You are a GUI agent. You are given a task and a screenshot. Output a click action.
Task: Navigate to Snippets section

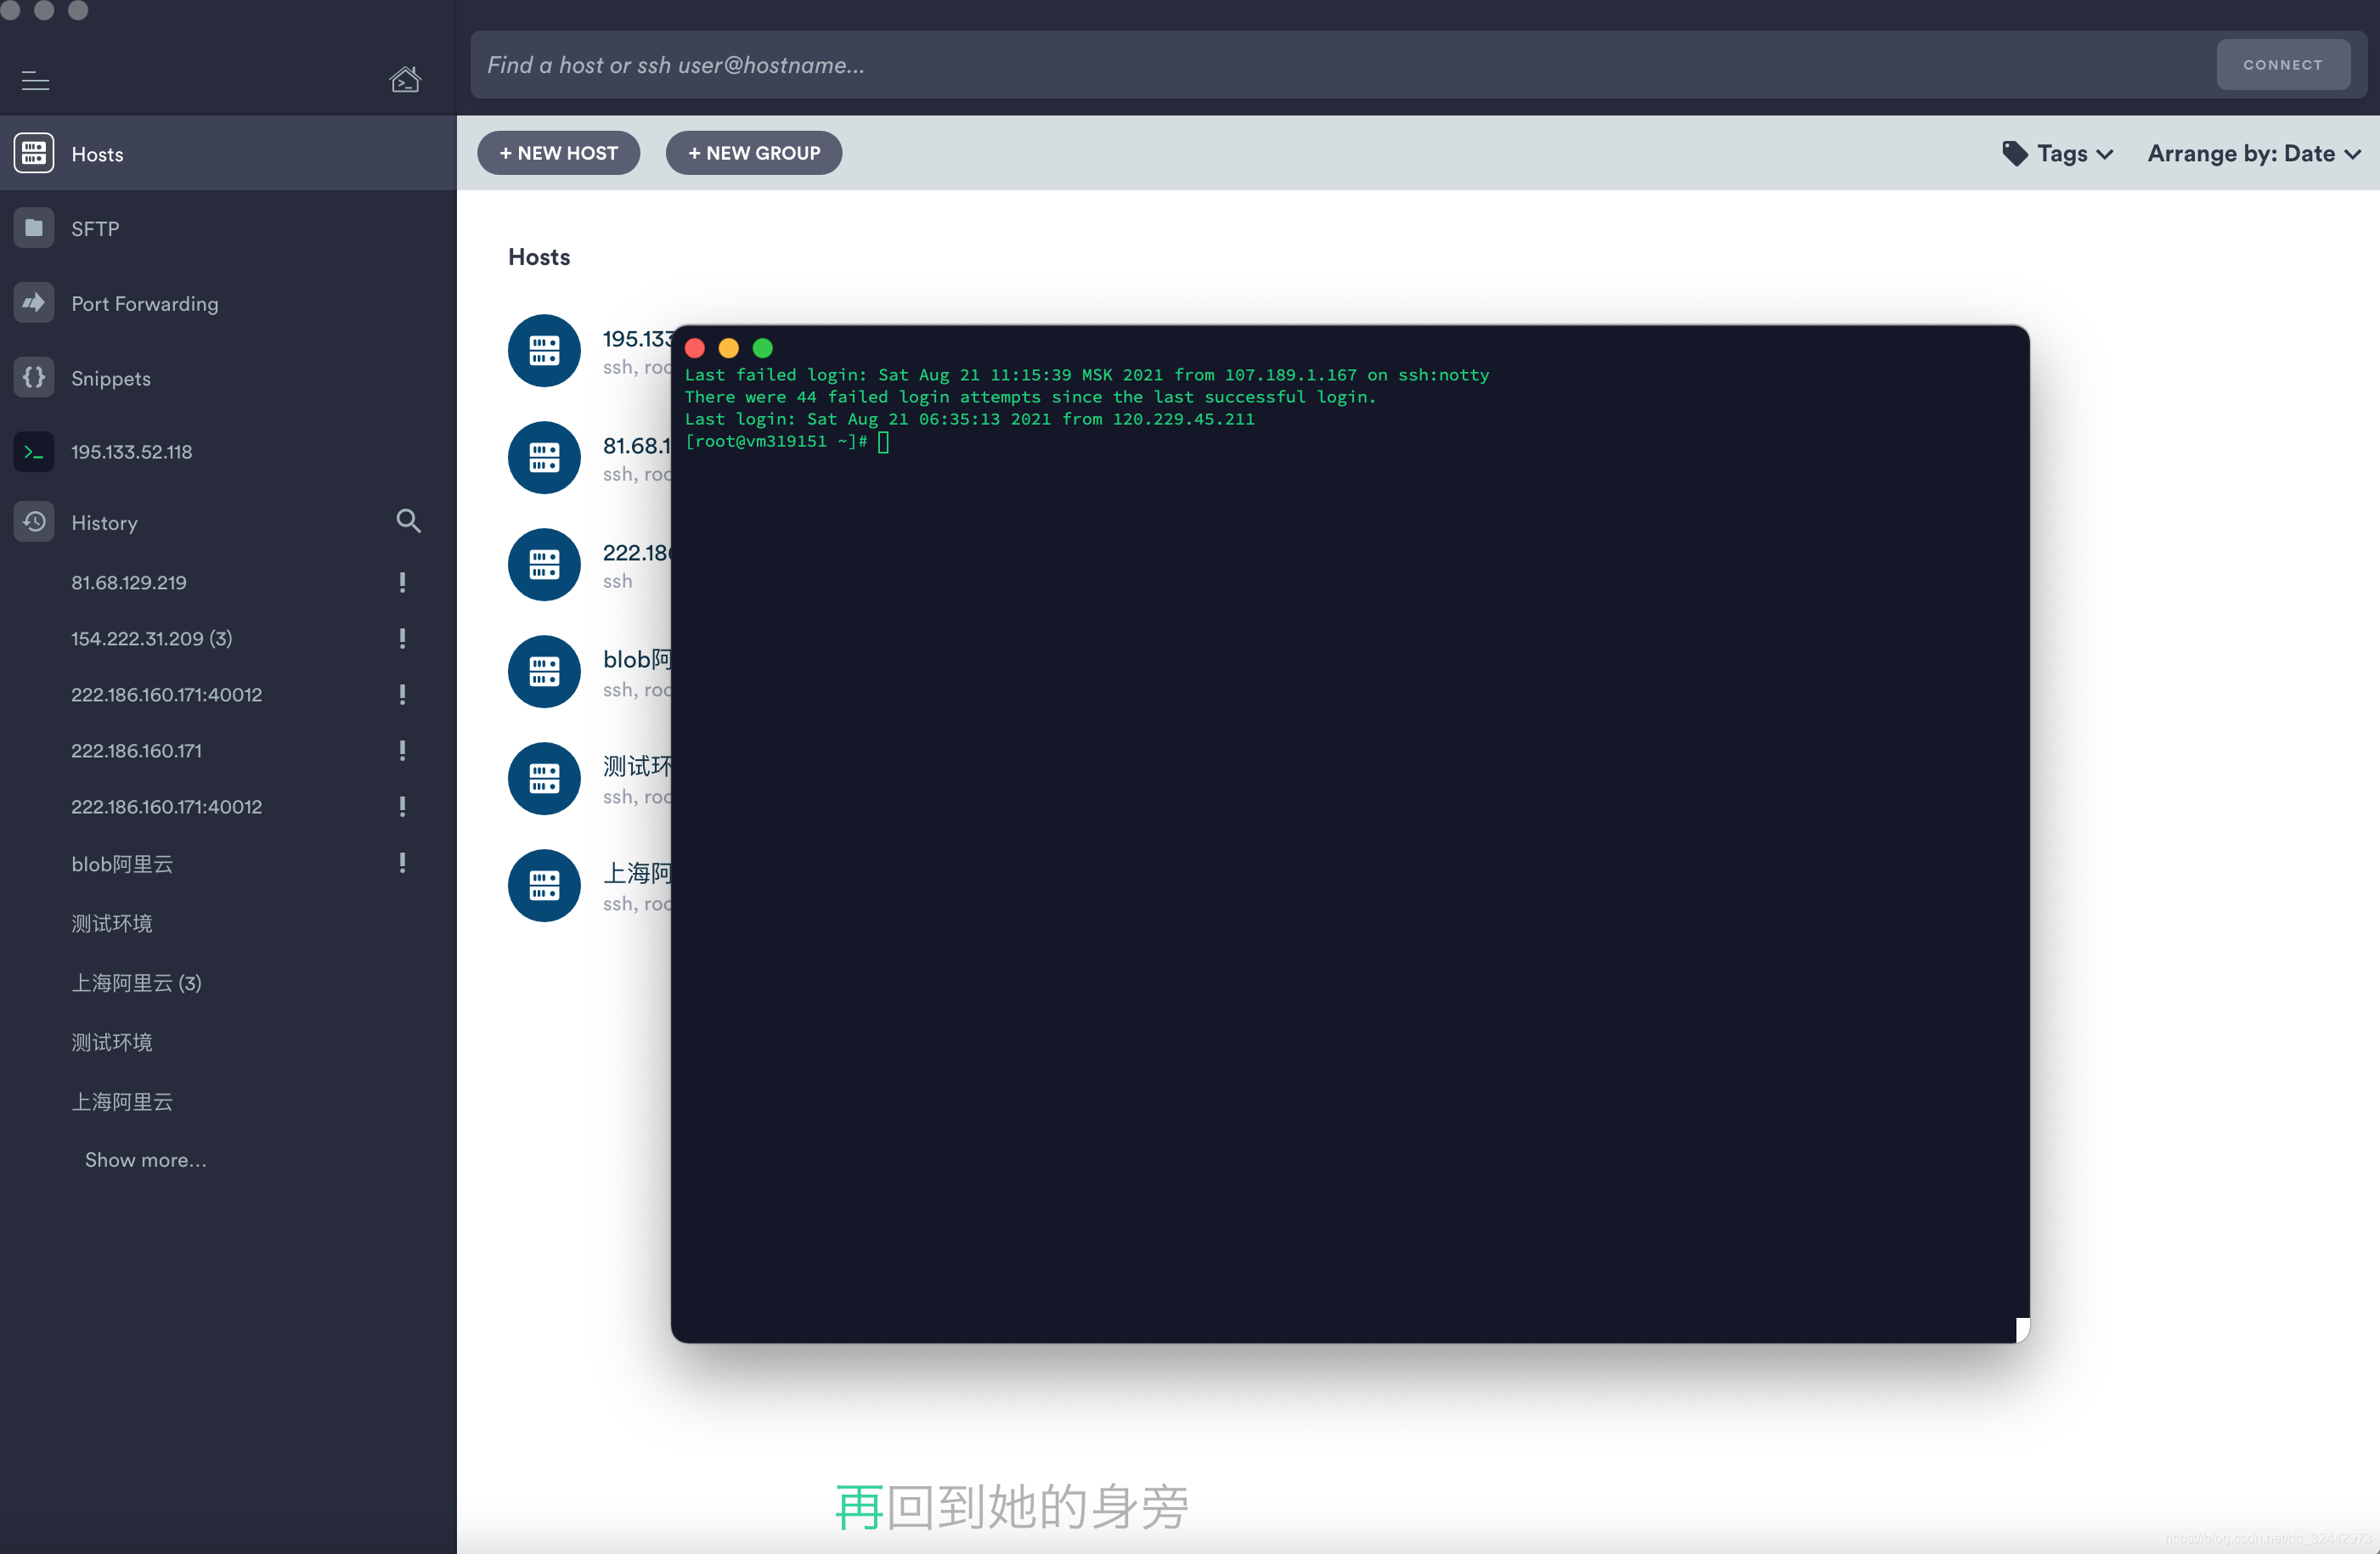(x=110, y=376)
